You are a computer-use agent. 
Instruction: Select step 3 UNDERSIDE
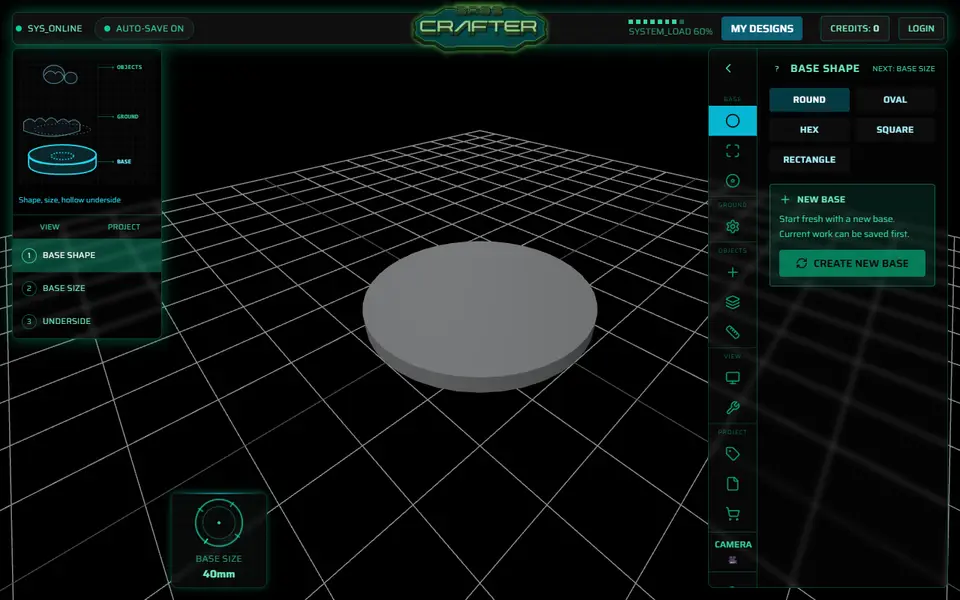click(x=87, y=321)
